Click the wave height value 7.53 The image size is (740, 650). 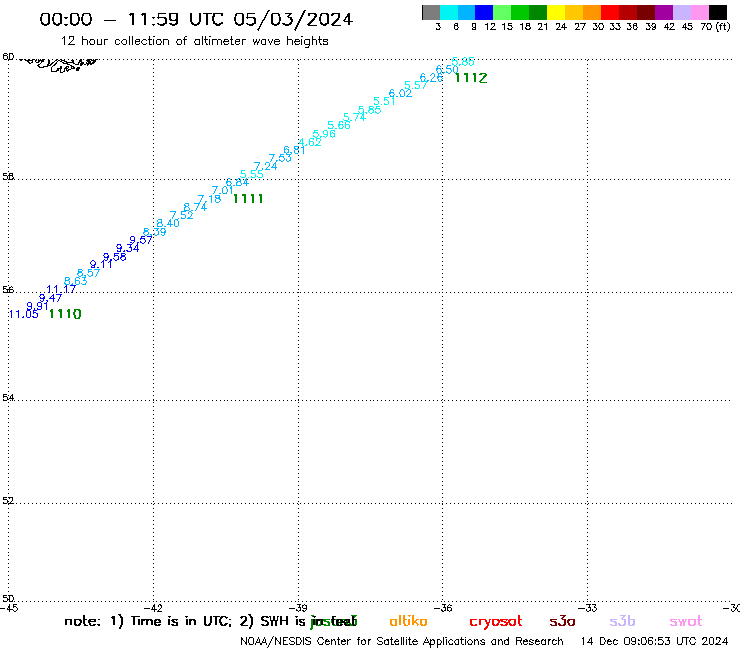point(280,158)
